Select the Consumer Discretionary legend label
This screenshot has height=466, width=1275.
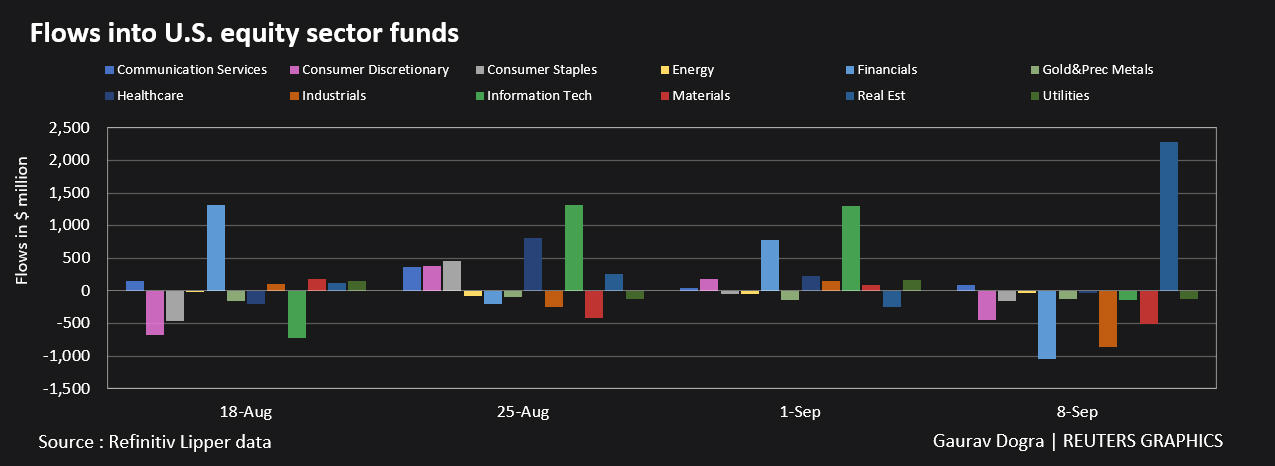[x=375, y=70]
